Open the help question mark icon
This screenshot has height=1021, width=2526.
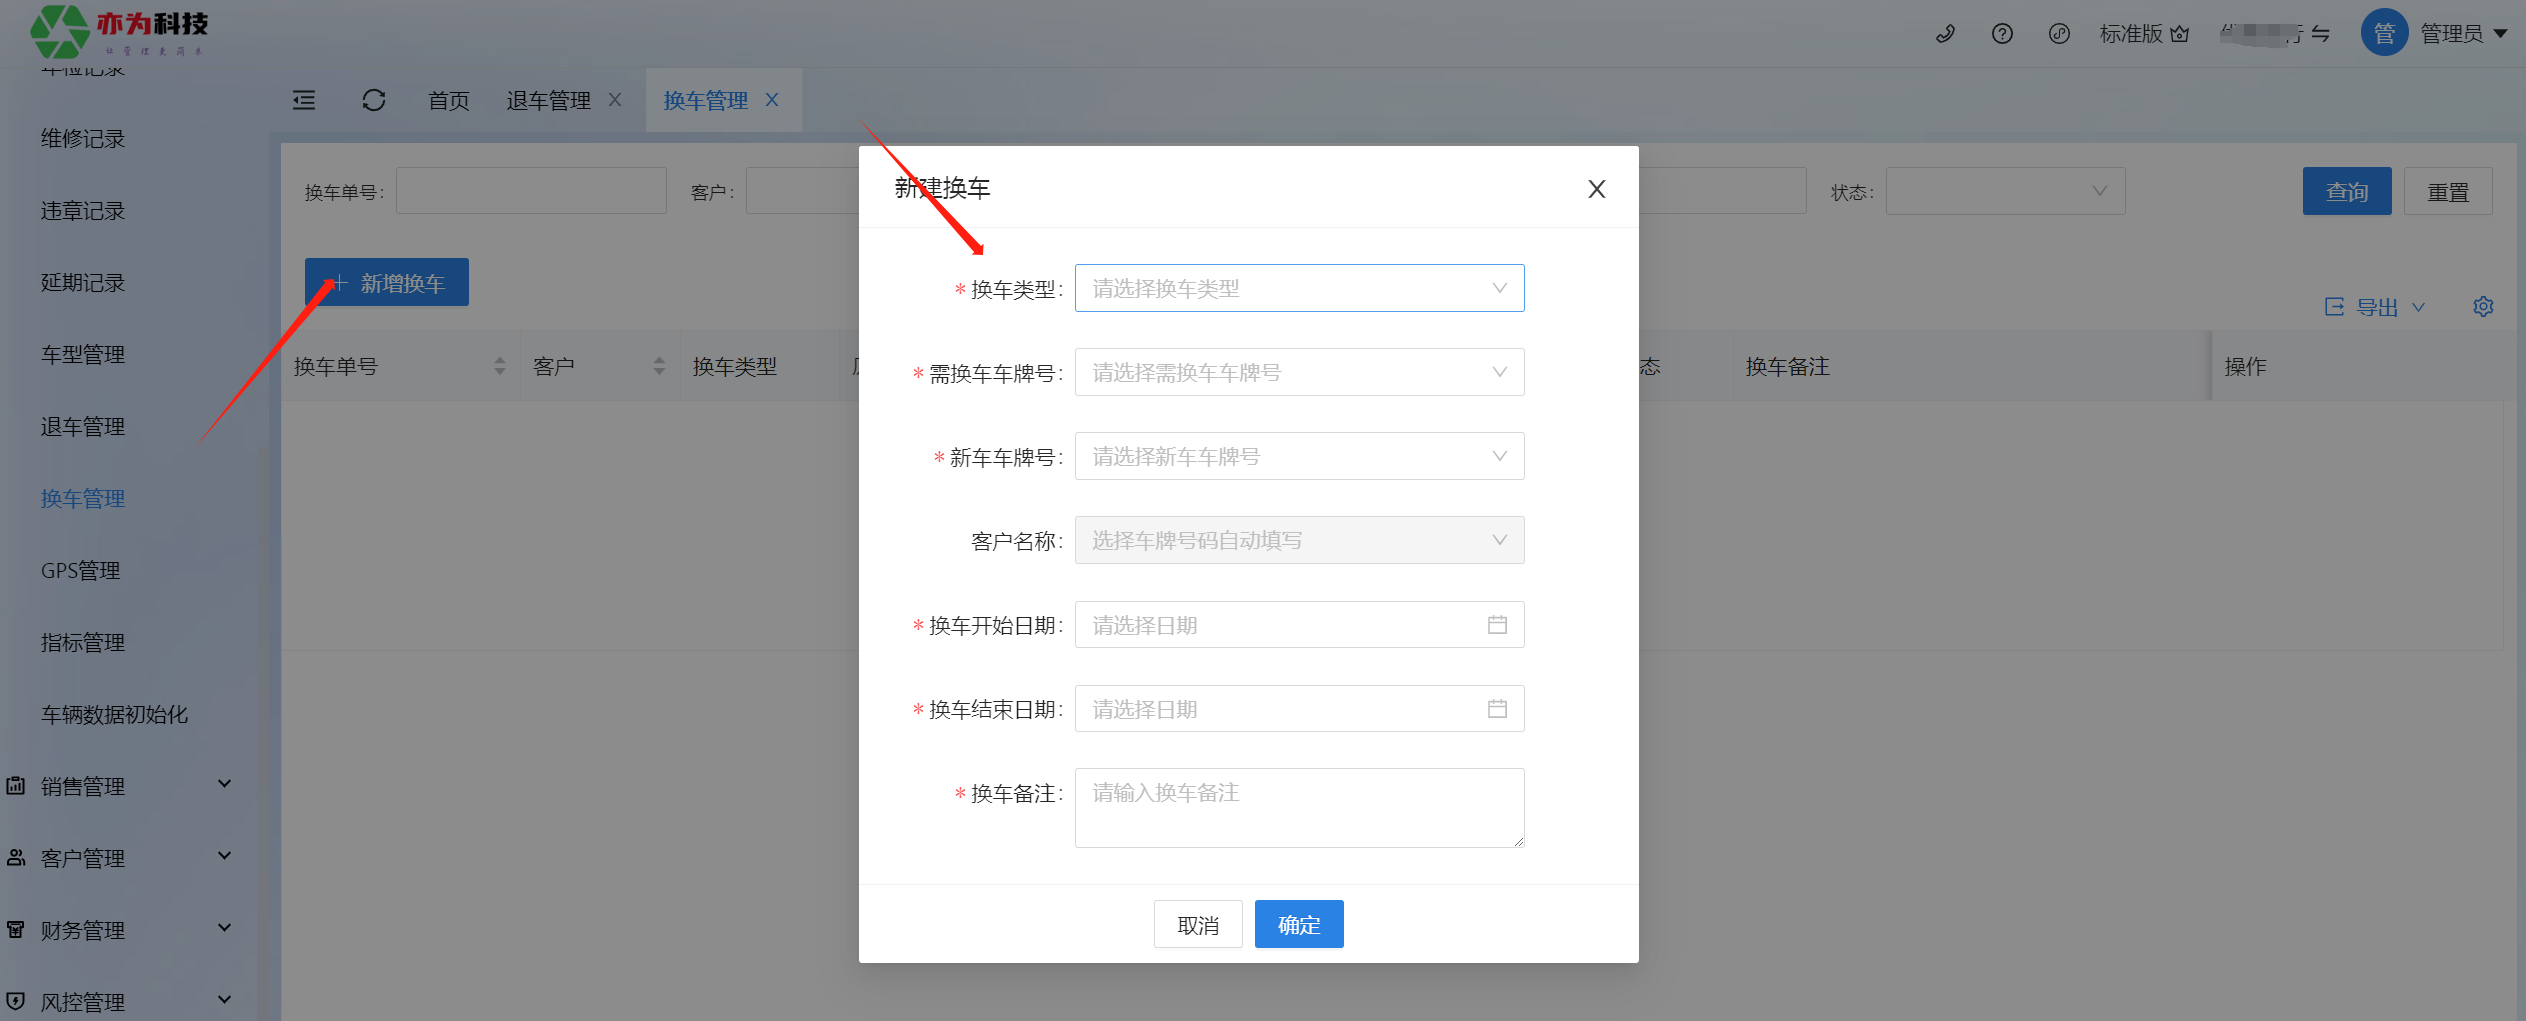coord(2002,34)
